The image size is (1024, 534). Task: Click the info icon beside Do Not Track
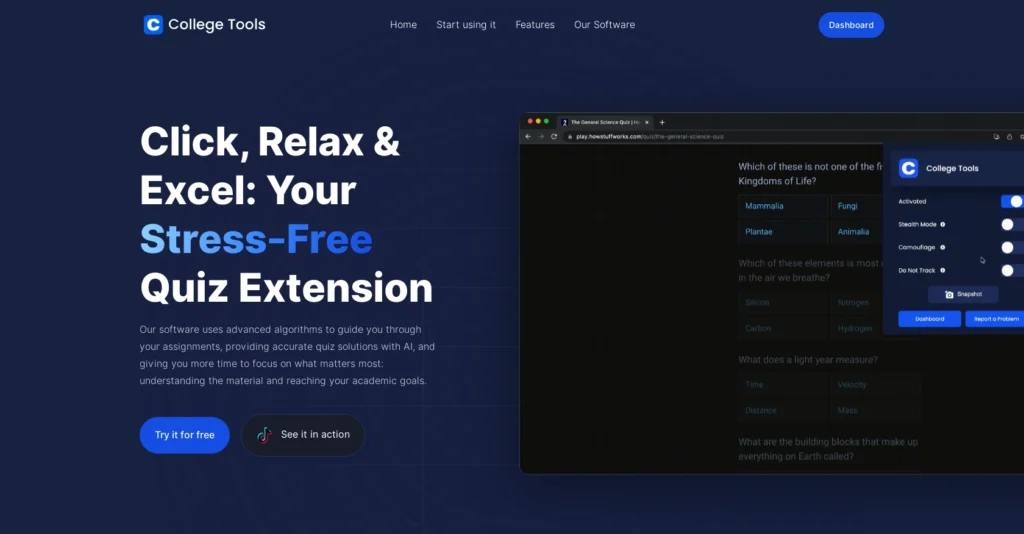(944, 270)
